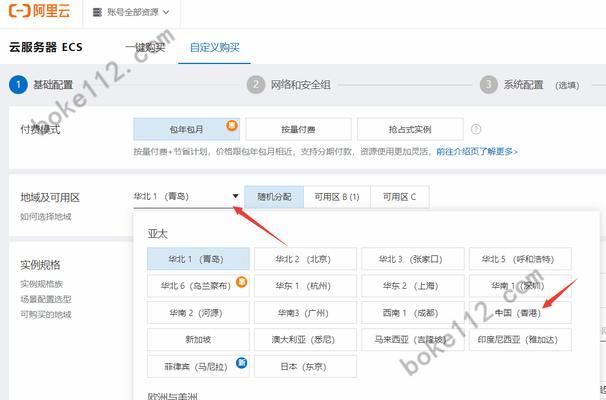Click the 云服务器 ECS page title
The width and height of the screenshot is (606, 400).
[46, 47]
